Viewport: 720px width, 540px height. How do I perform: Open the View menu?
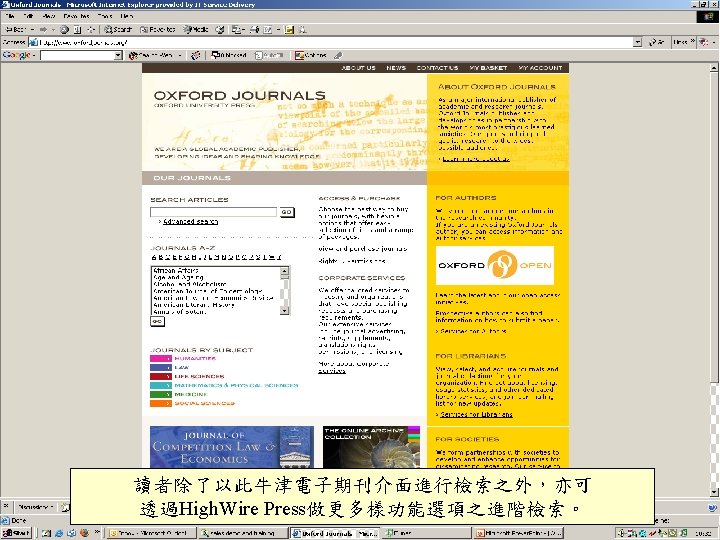click(x=49, y=16)
